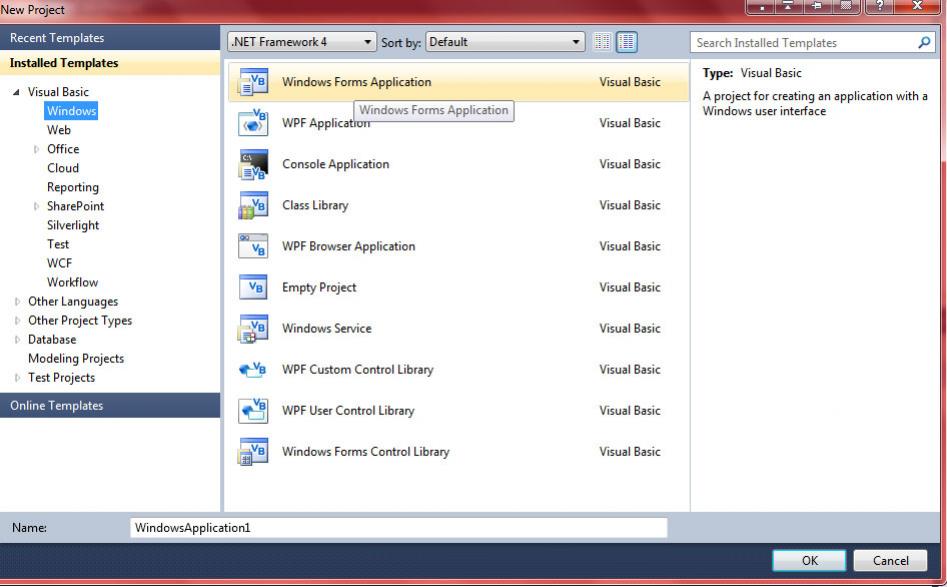Select the Modeling Projects category
This screenshot has width=947, height=587.
coord(75,359)
